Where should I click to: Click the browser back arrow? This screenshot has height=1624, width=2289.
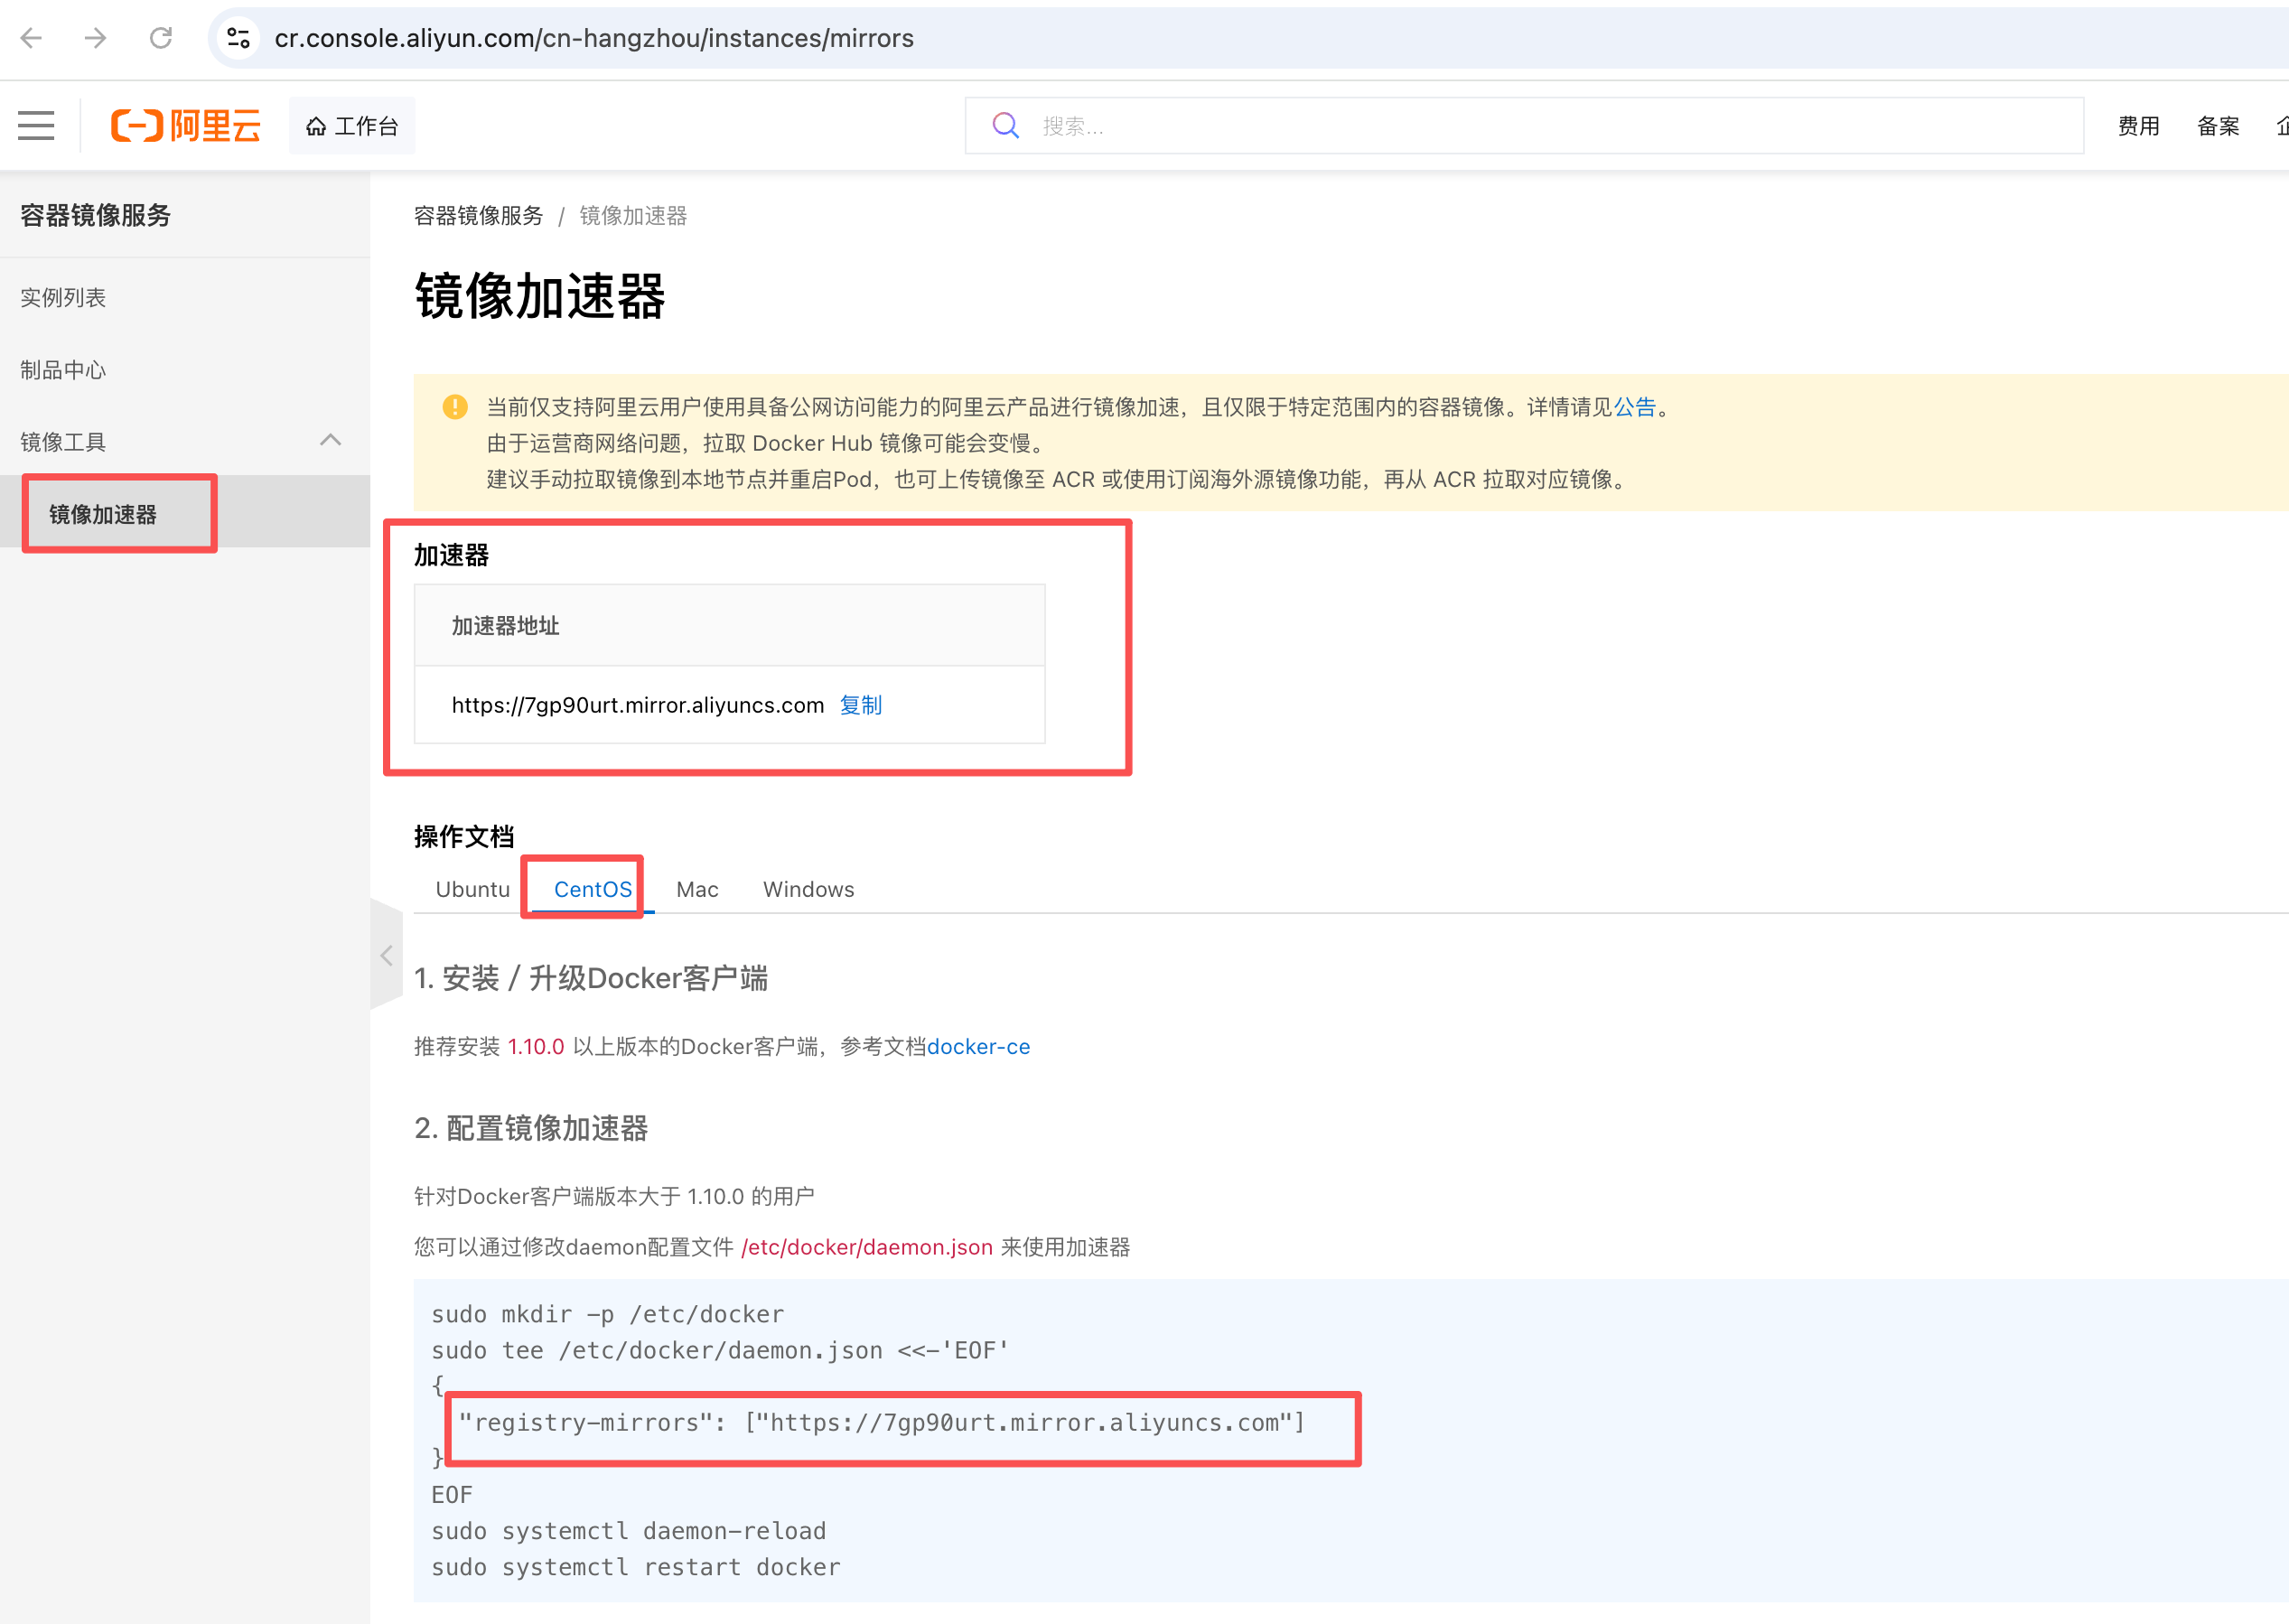pos(32,38)
